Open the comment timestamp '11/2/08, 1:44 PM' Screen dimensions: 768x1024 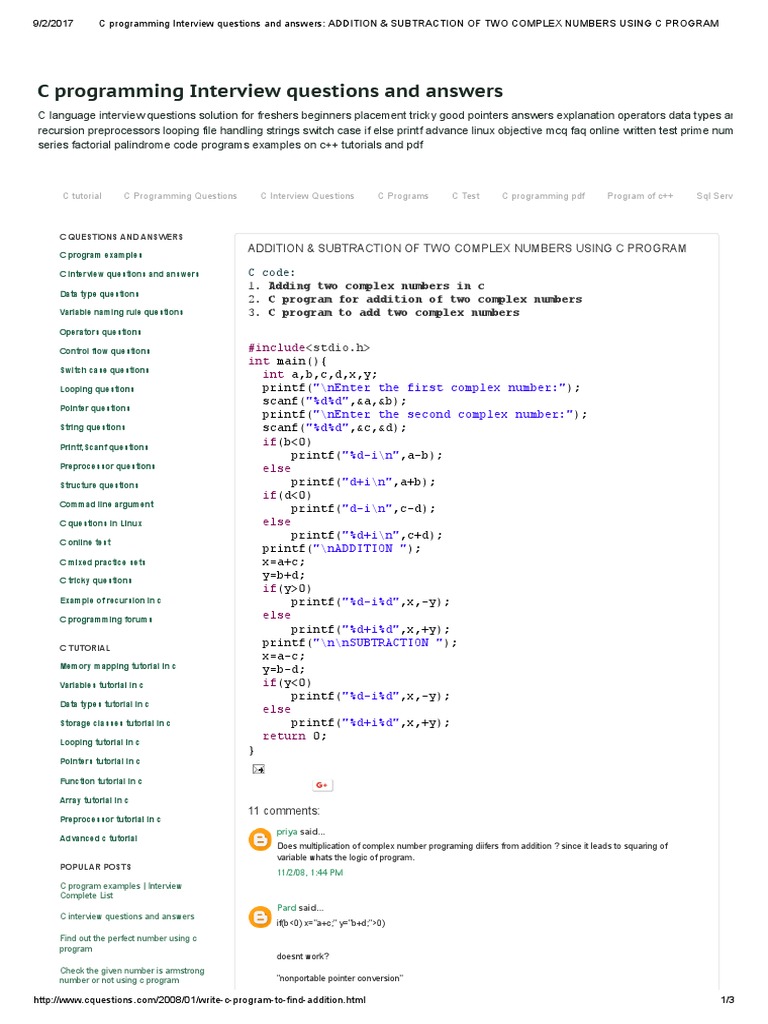(x=310, y=872)
